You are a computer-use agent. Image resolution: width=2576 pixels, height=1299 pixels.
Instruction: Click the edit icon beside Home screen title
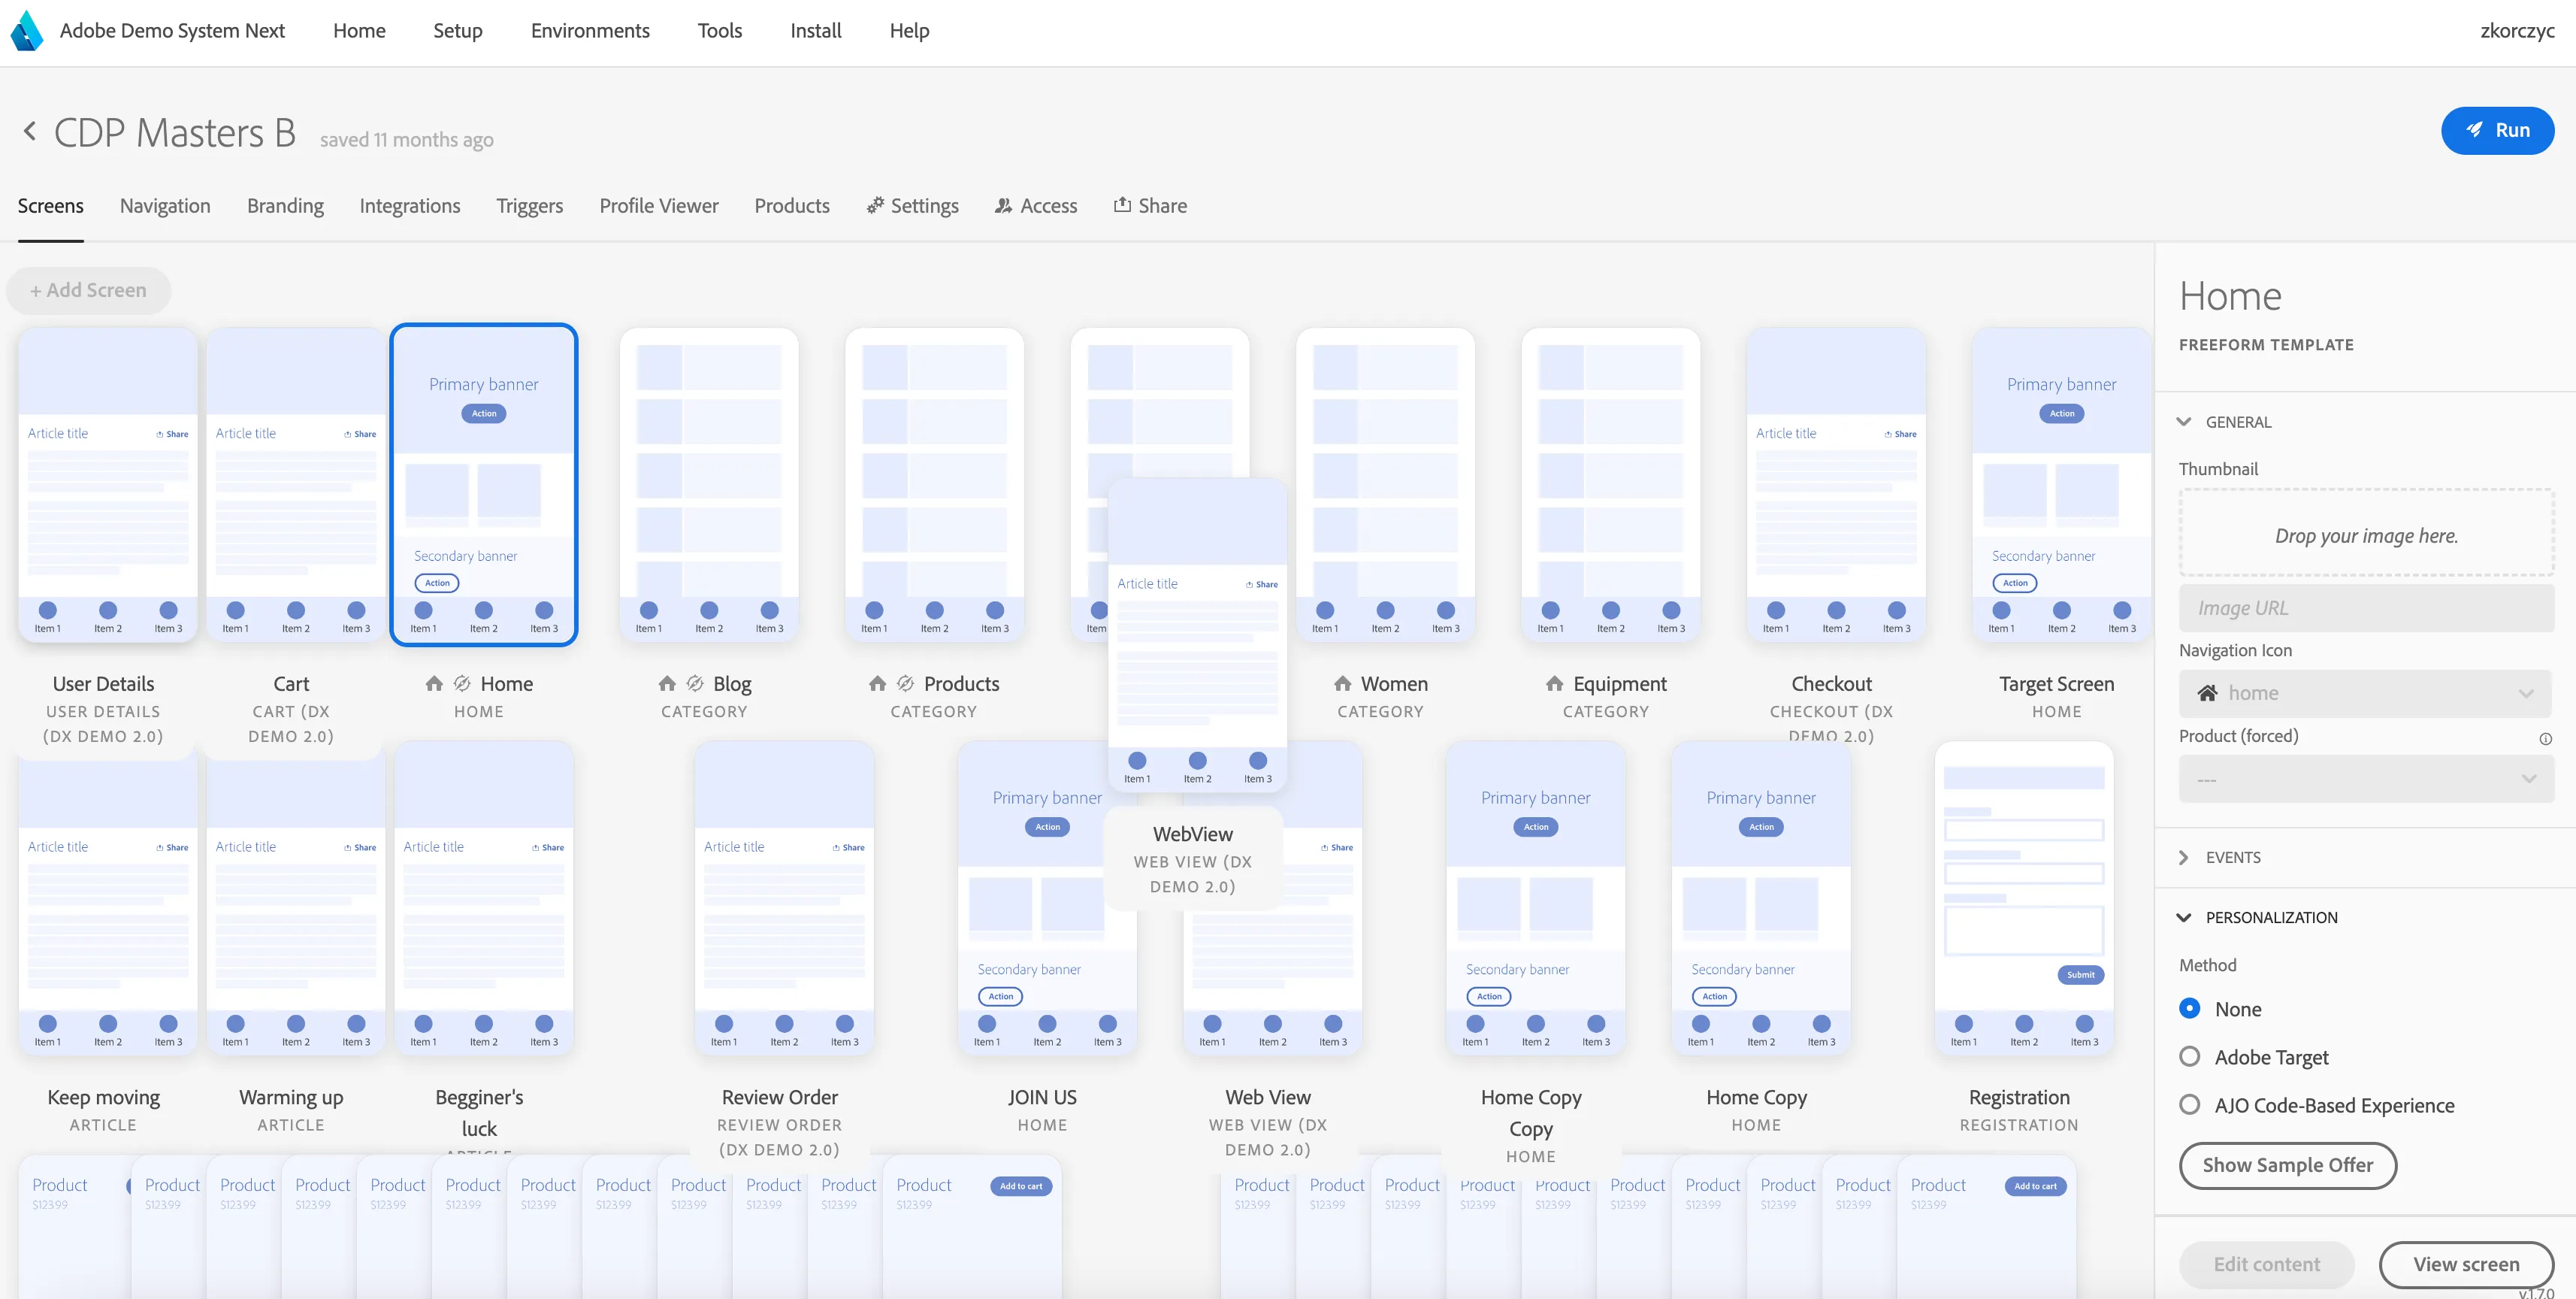click(x=462, y=683)
